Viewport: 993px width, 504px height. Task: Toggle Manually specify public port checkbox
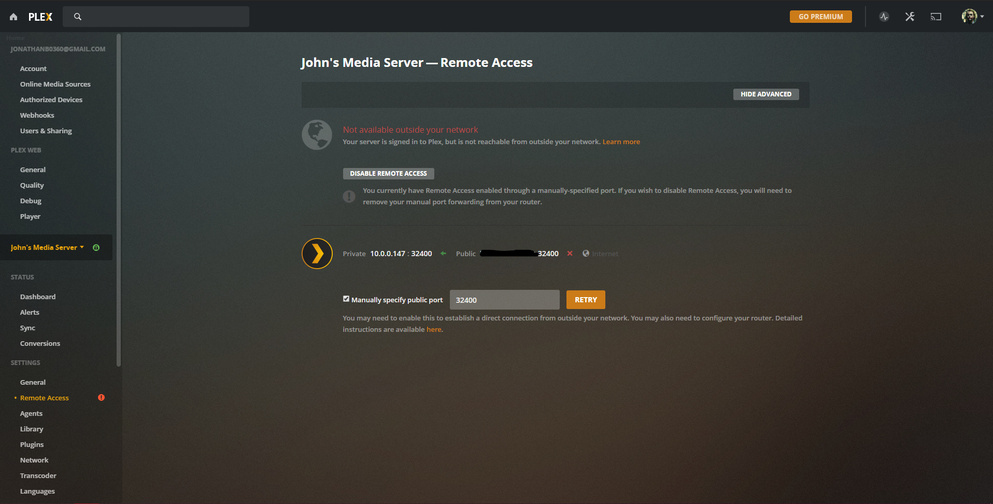pyautogui.click(x=346, y=299)
